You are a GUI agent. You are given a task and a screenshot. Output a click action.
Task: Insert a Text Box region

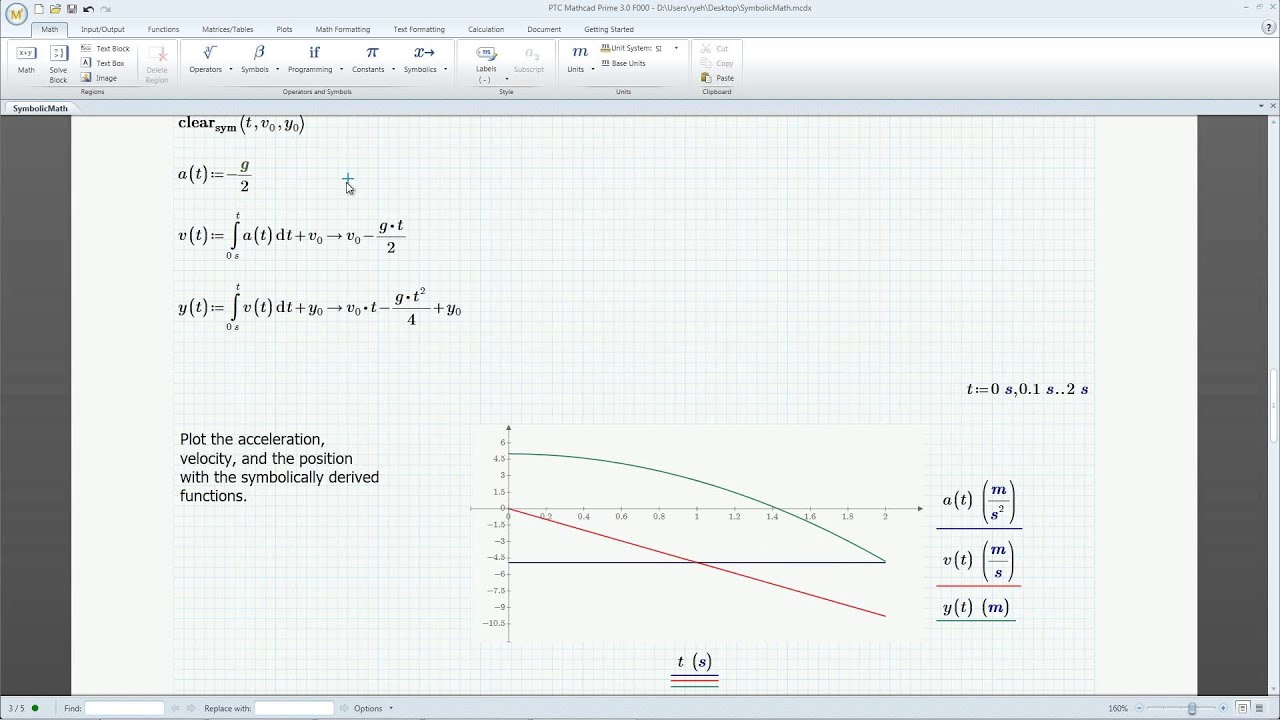point(102,63)
